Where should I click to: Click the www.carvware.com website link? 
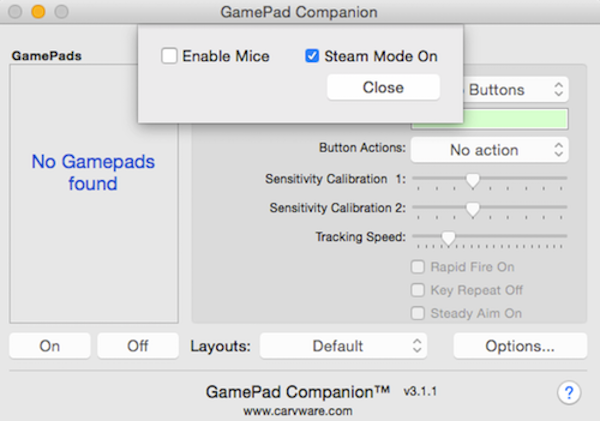pyautogui.click(x=298, y=410)
